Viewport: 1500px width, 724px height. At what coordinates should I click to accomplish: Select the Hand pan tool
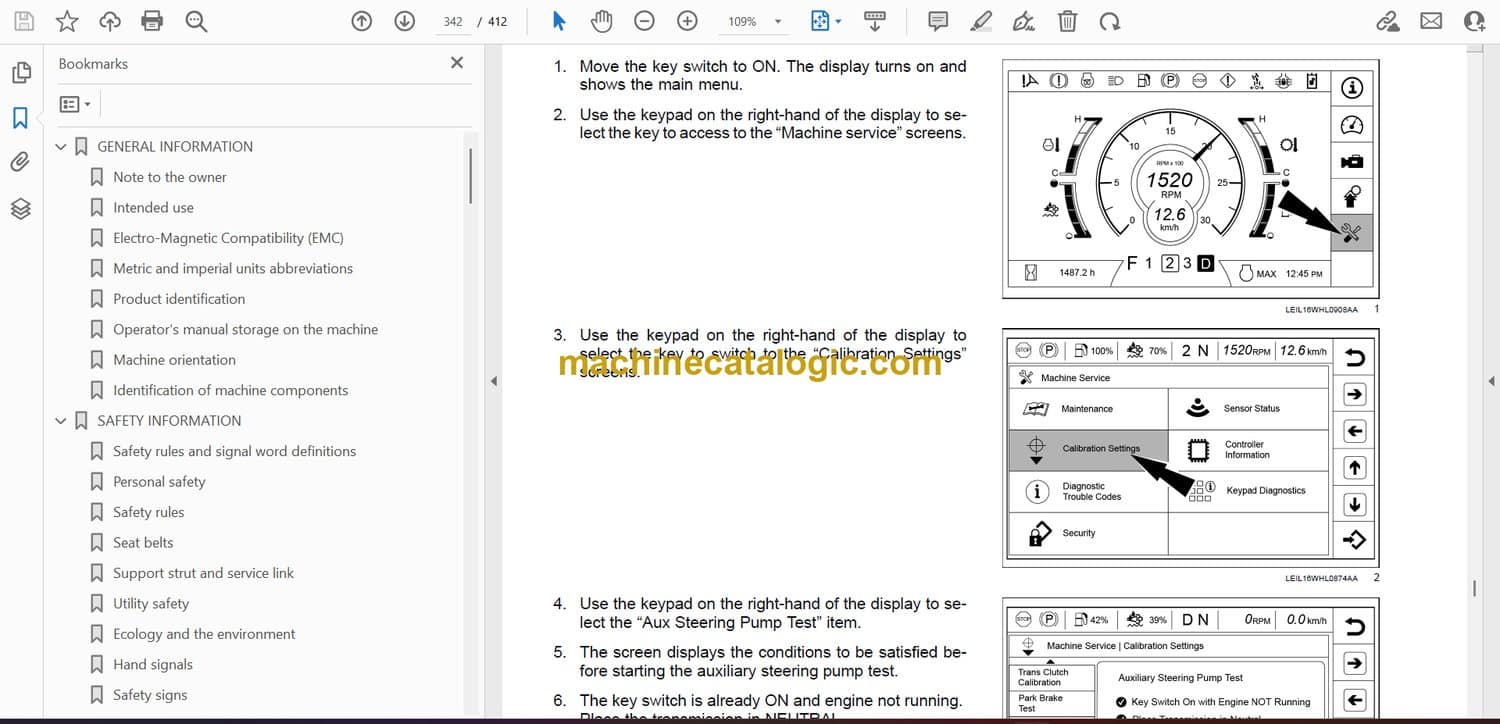pos(601,21)
